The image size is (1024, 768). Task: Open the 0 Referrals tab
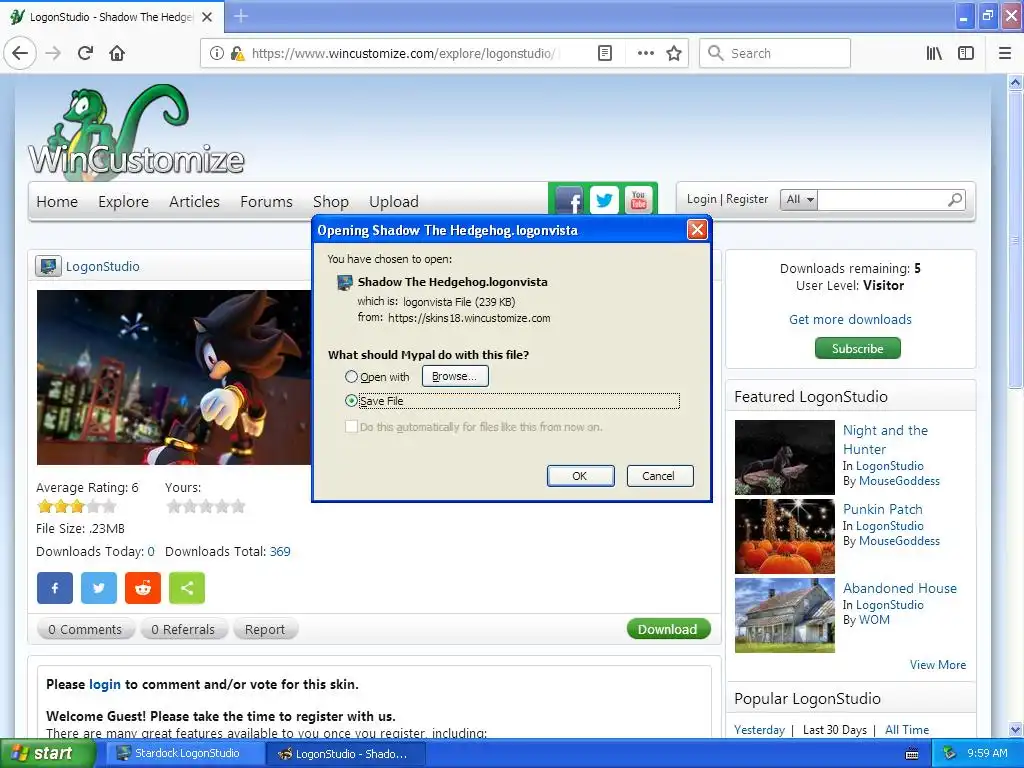coord(183,630)
